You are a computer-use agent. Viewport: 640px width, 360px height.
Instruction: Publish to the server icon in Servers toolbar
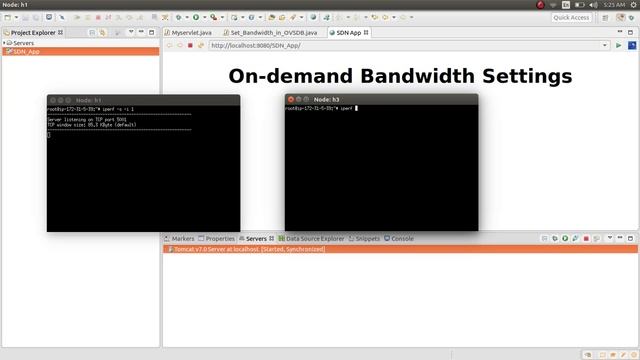(x=597, y=238)
